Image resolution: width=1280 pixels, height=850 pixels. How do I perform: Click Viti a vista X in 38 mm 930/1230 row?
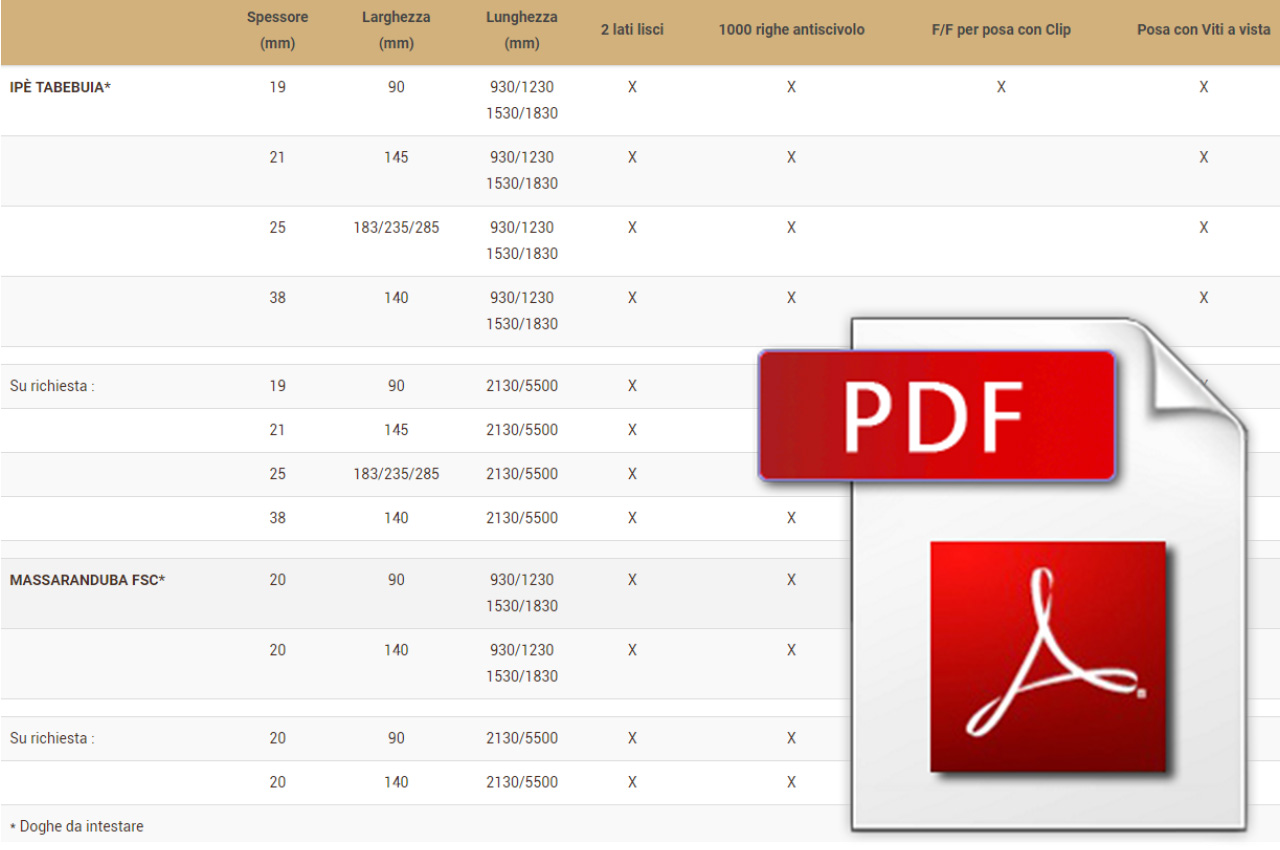pos(1204,297)
